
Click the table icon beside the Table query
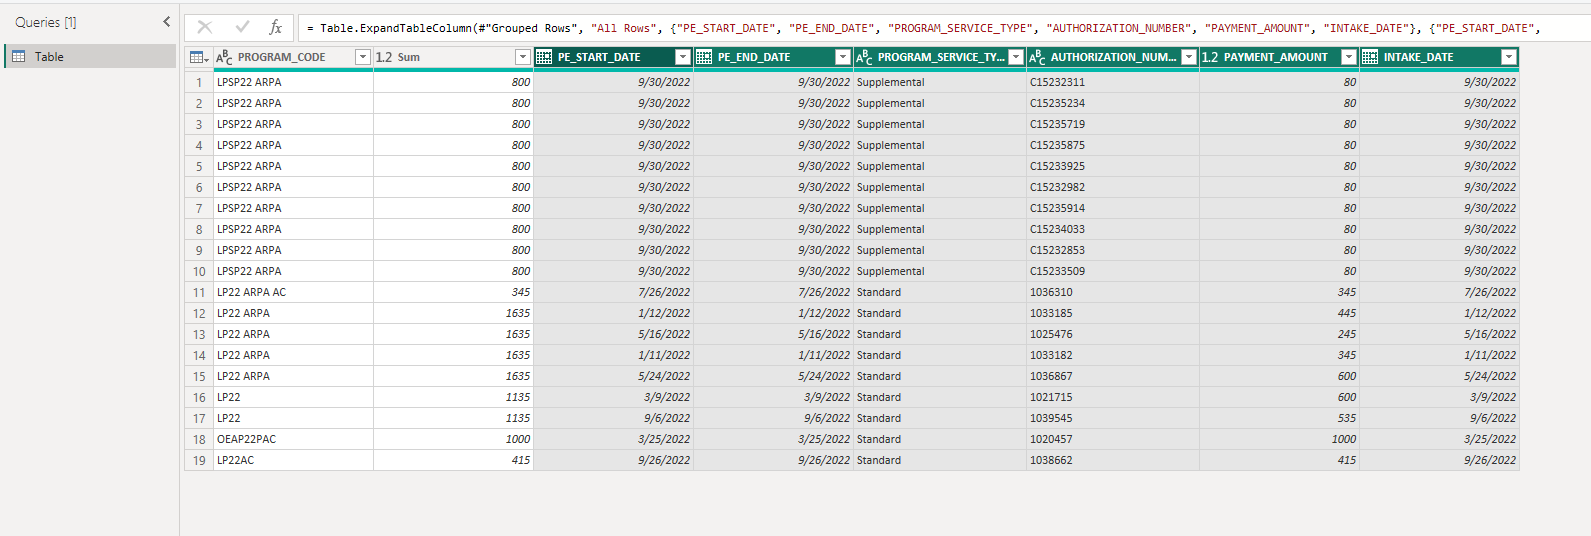tap(19, 57)
